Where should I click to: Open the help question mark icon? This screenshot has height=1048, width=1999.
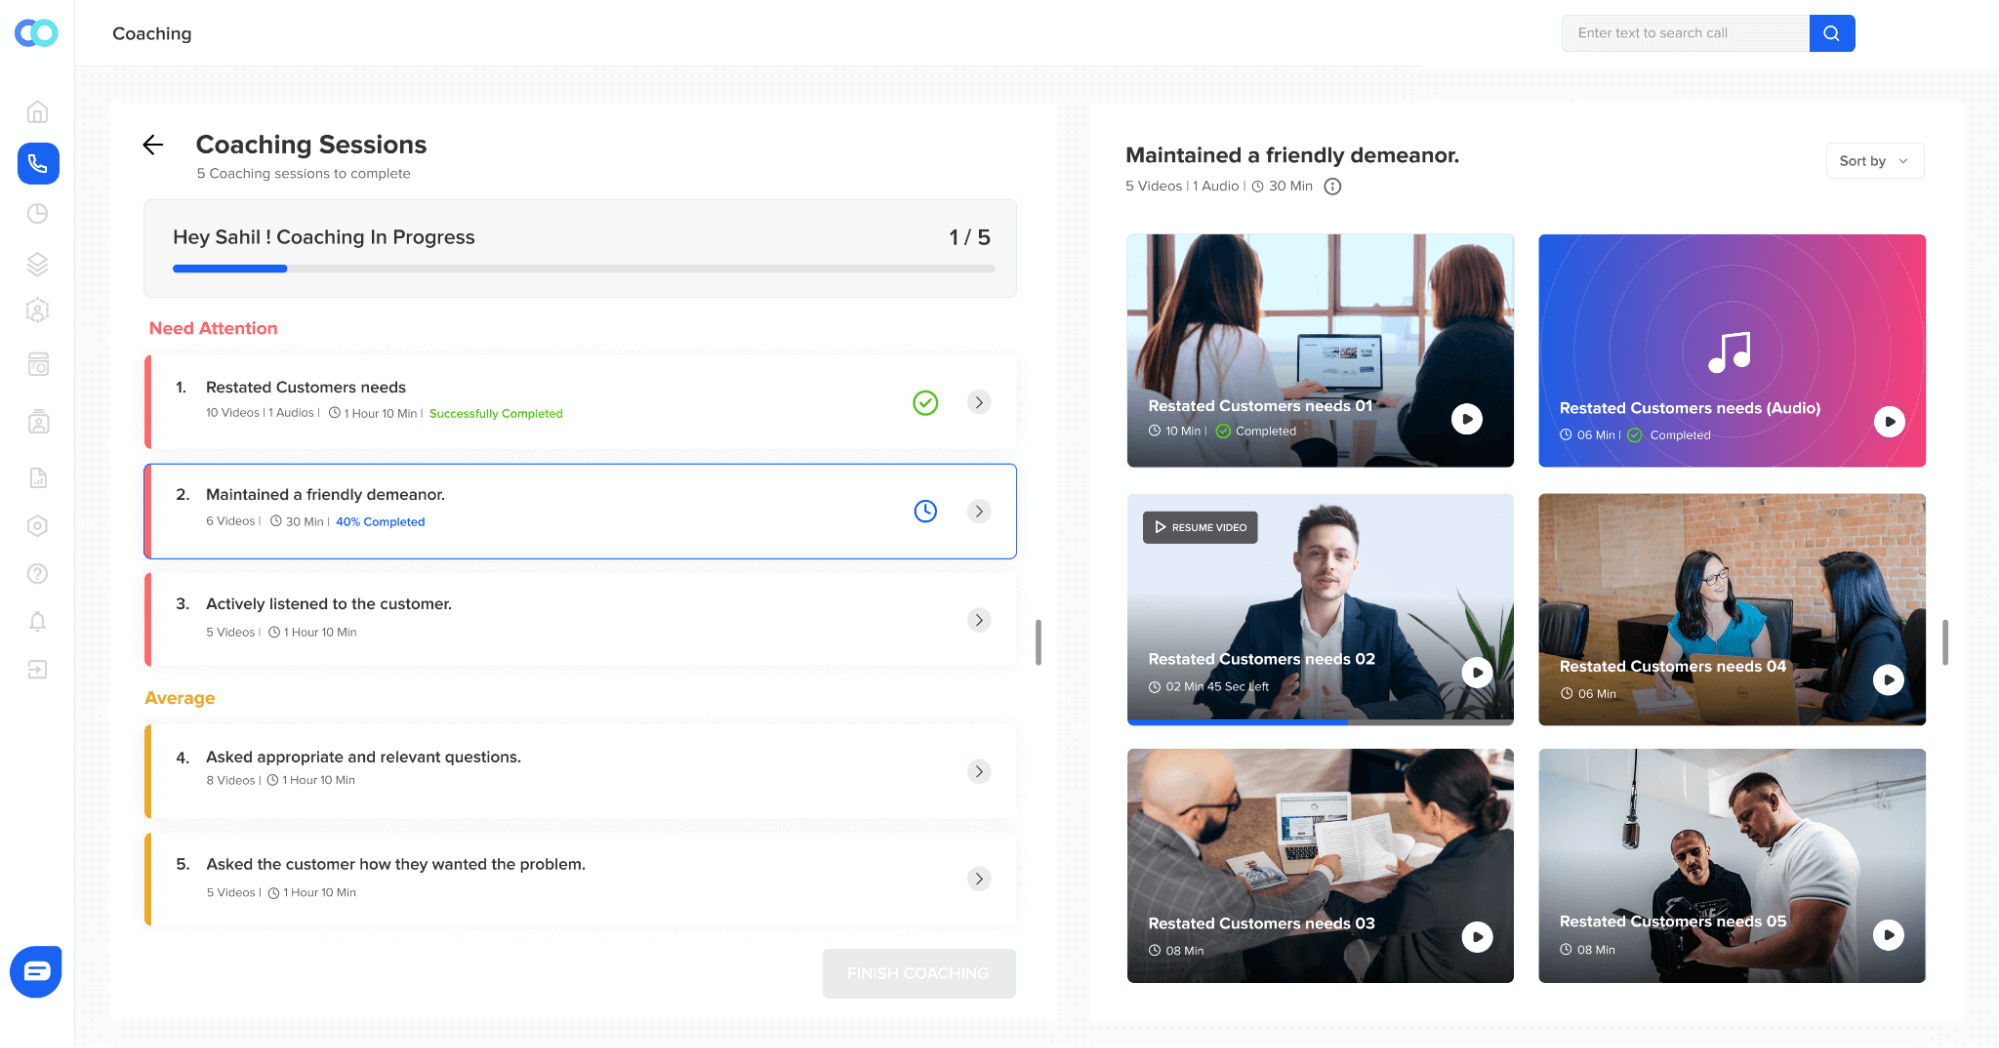(x=37, y=573)
